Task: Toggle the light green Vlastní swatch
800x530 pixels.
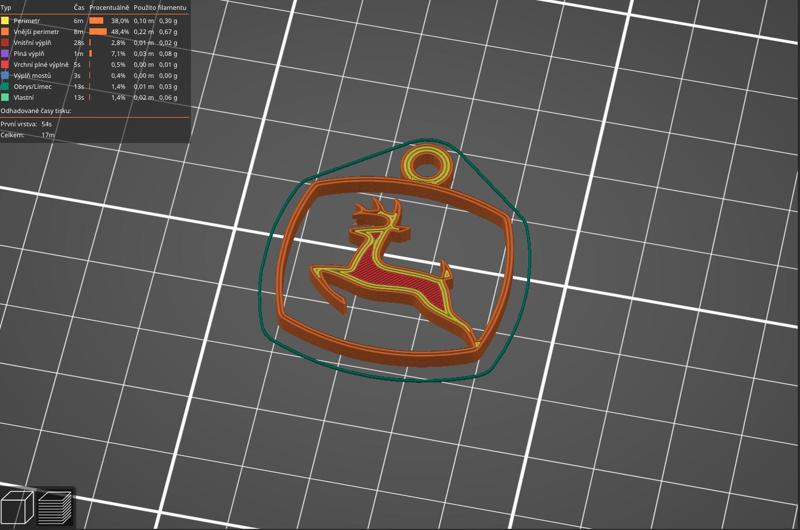Action: tap(5, 97)
